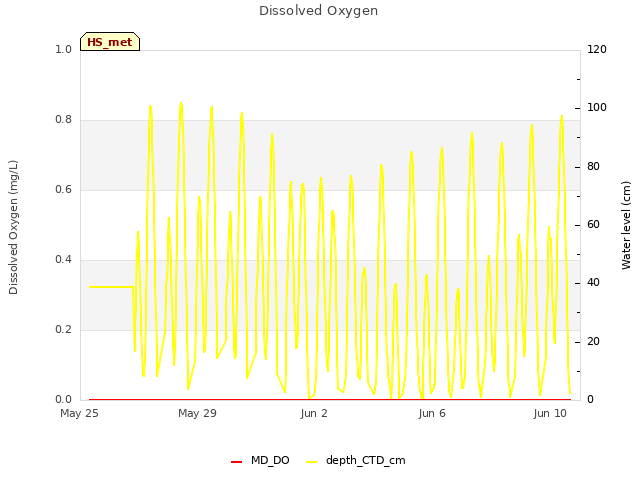This screenshot has height=480, width=640.
Task: Select the Water level (cm) axis title
Action: pyautogui.click(x=626, y=225)
